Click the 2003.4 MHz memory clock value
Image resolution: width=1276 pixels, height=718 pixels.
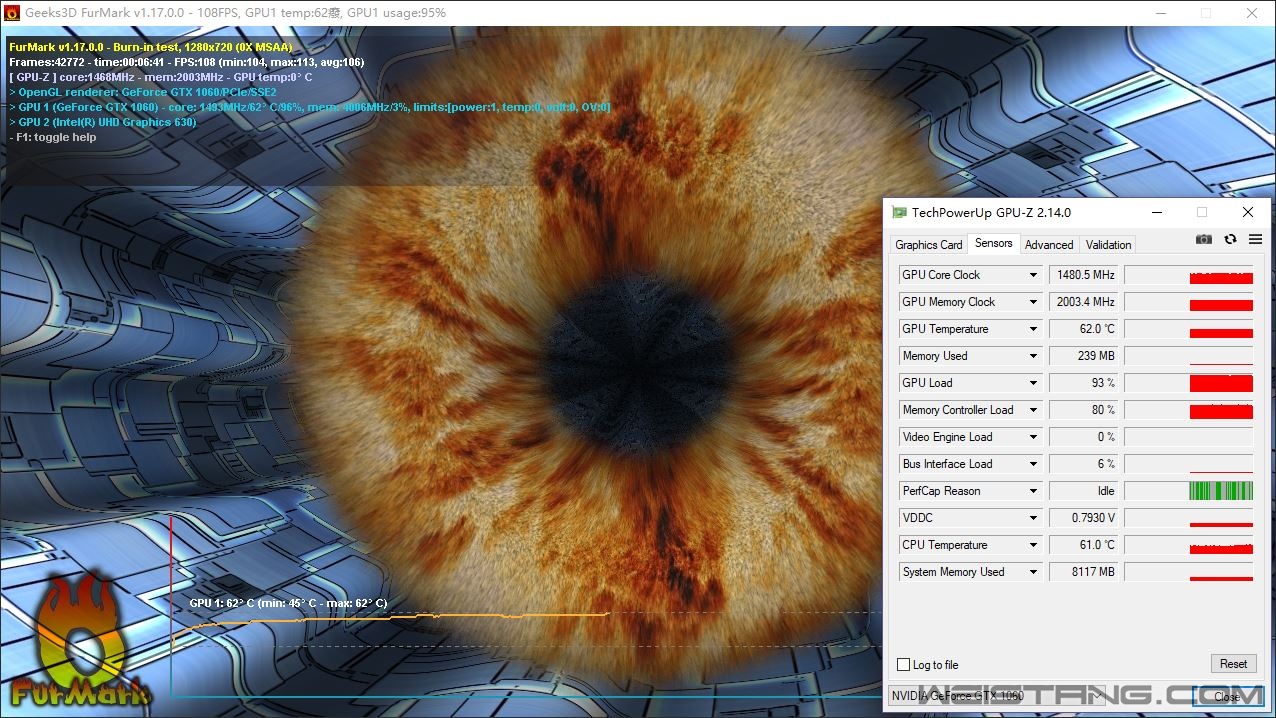tap(1083, 302)
